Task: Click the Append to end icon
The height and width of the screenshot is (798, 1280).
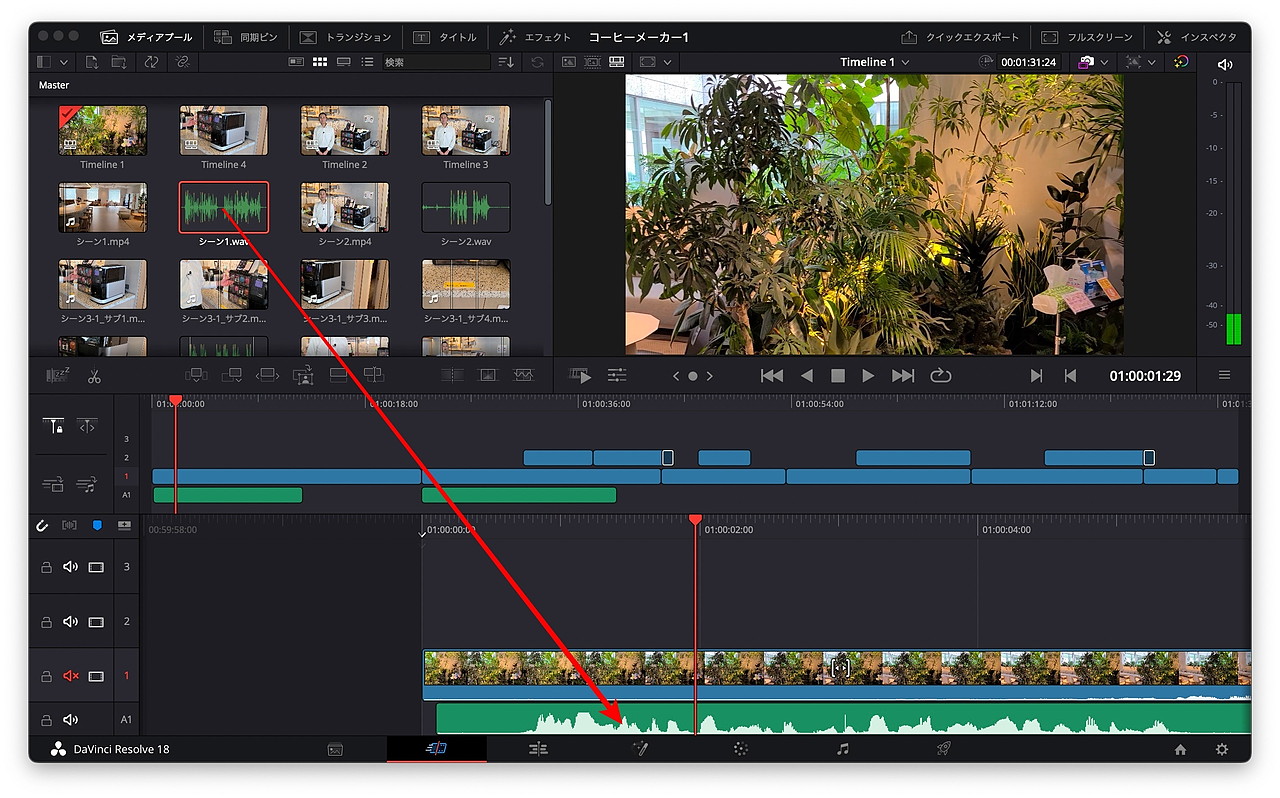Action: click(x=232, y=375)
